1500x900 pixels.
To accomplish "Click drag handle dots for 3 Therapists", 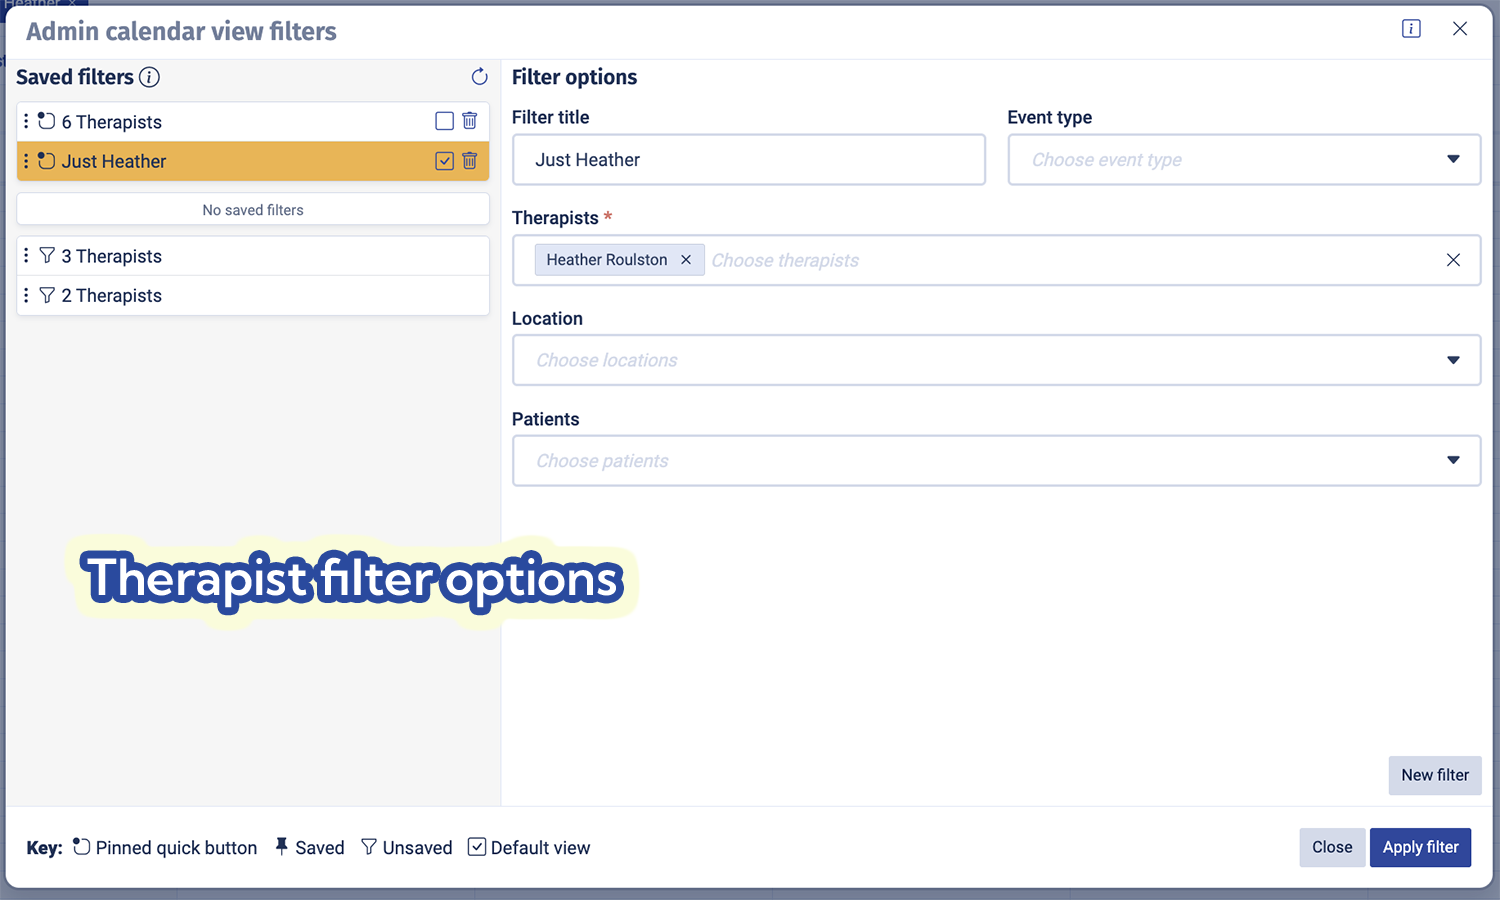I will 26,256.
